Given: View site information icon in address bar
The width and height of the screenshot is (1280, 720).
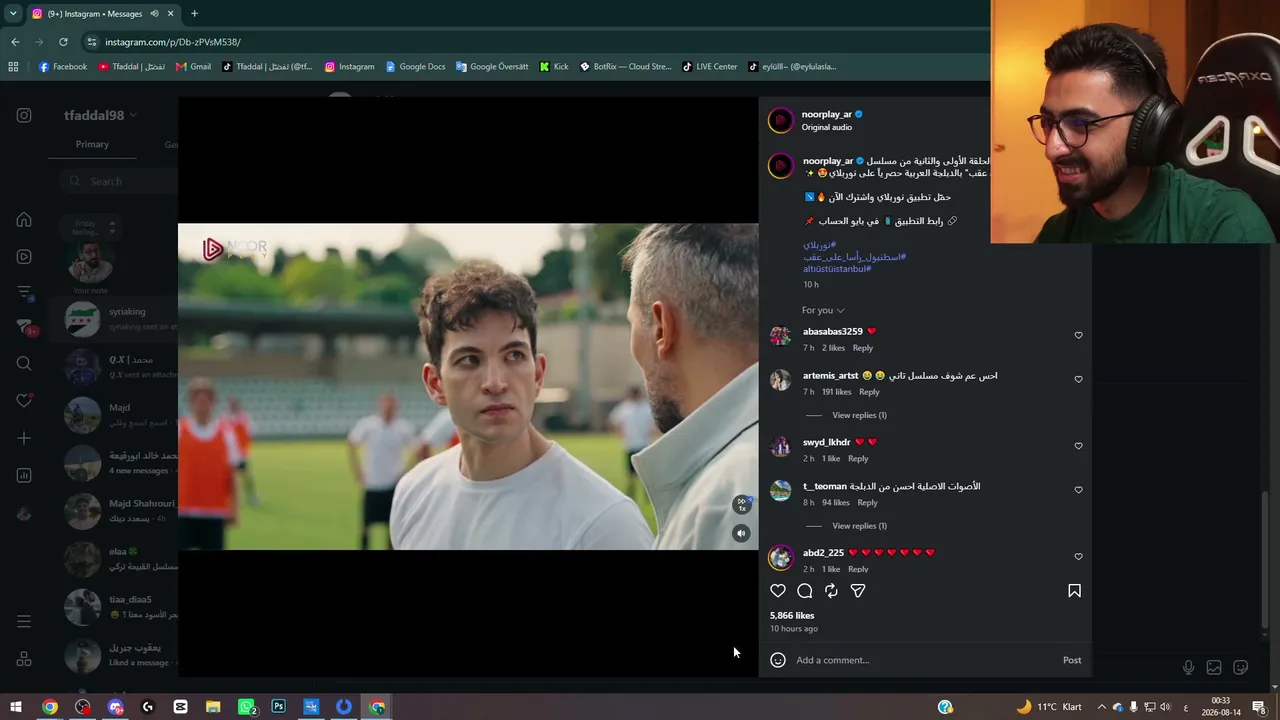Looking at the screenshot, I should (x=92, y=42).
